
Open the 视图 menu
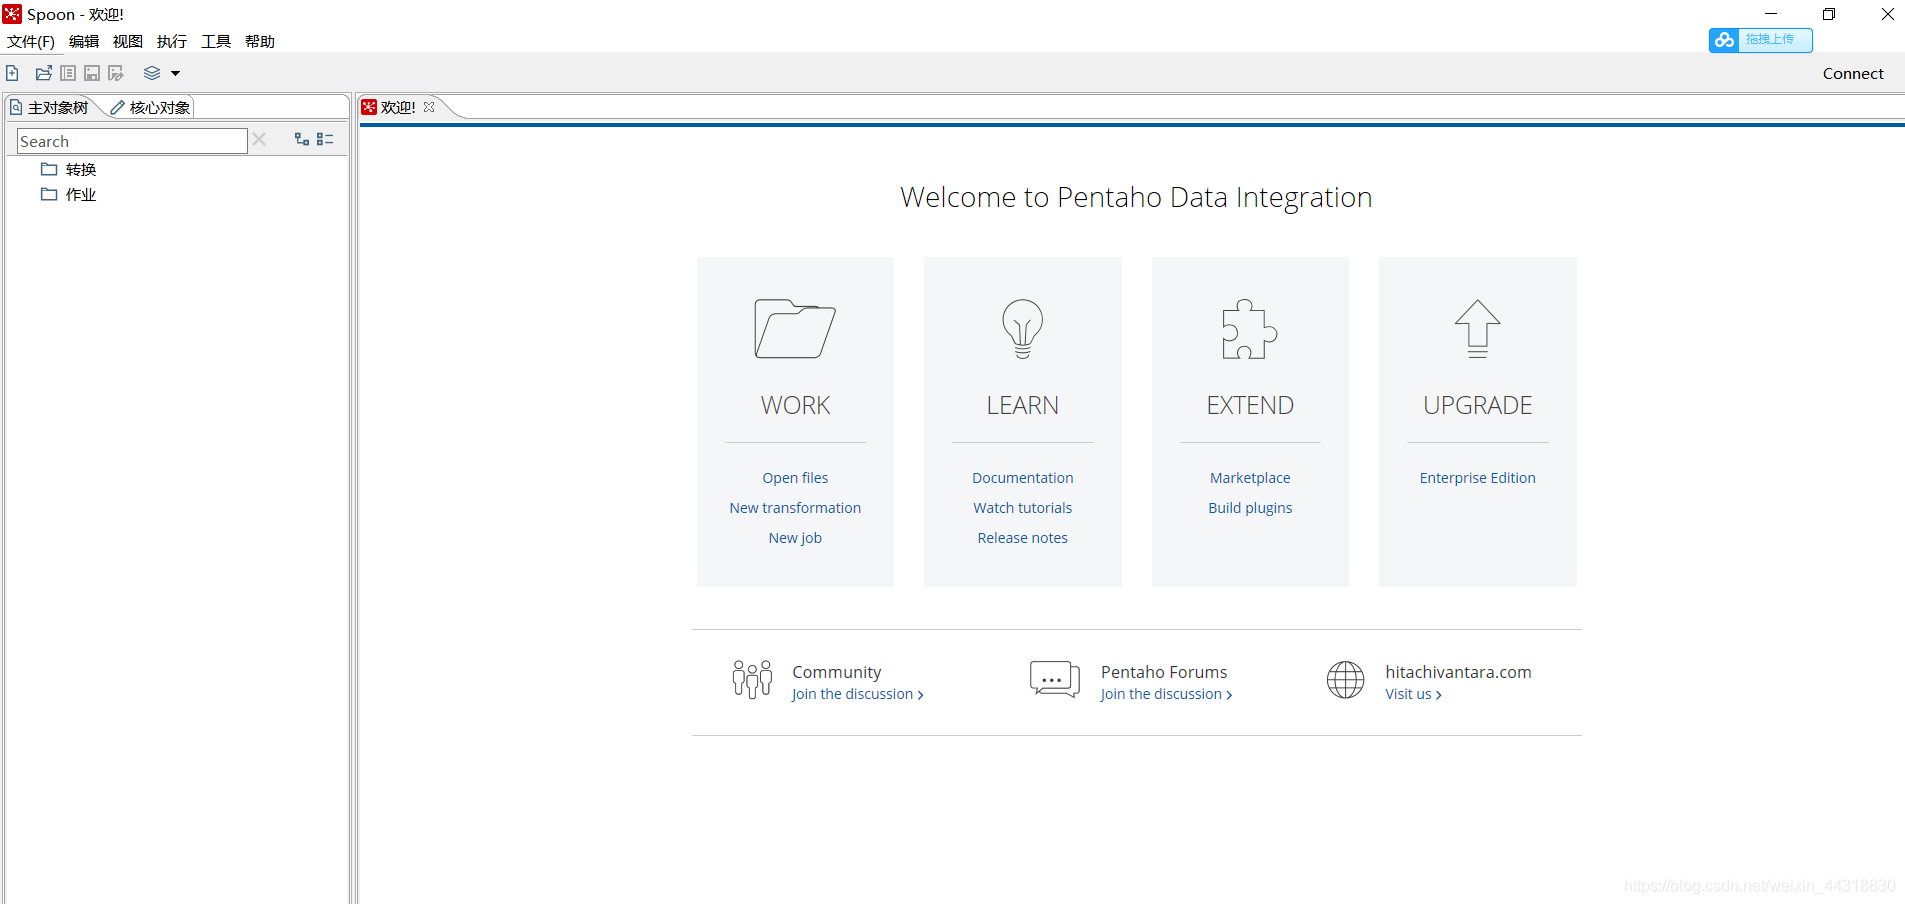pyautogui.click(x=128, y=41)
